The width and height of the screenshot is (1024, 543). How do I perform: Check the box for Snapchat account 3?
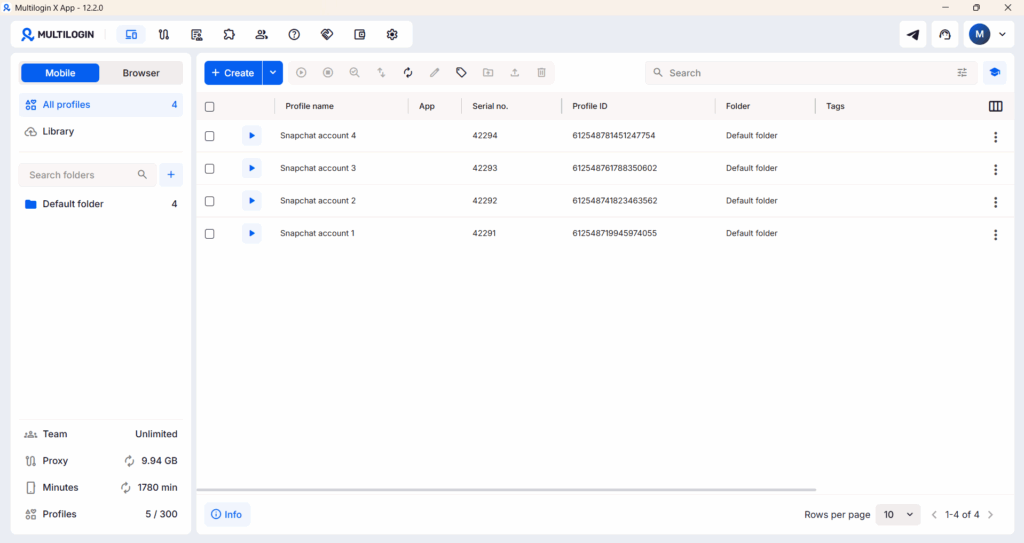coord(210,169)
